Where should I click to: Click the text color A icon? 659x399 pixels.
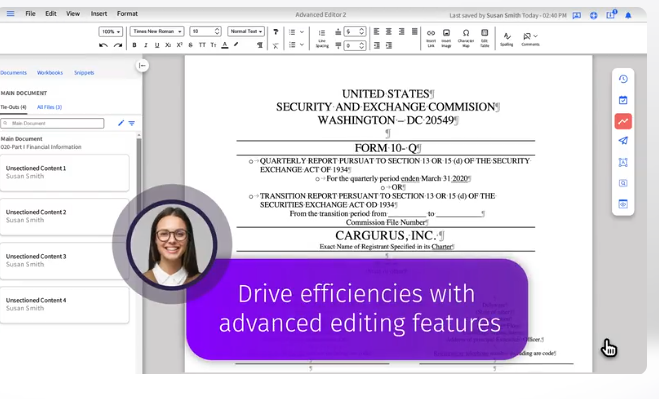coord(225,45)
